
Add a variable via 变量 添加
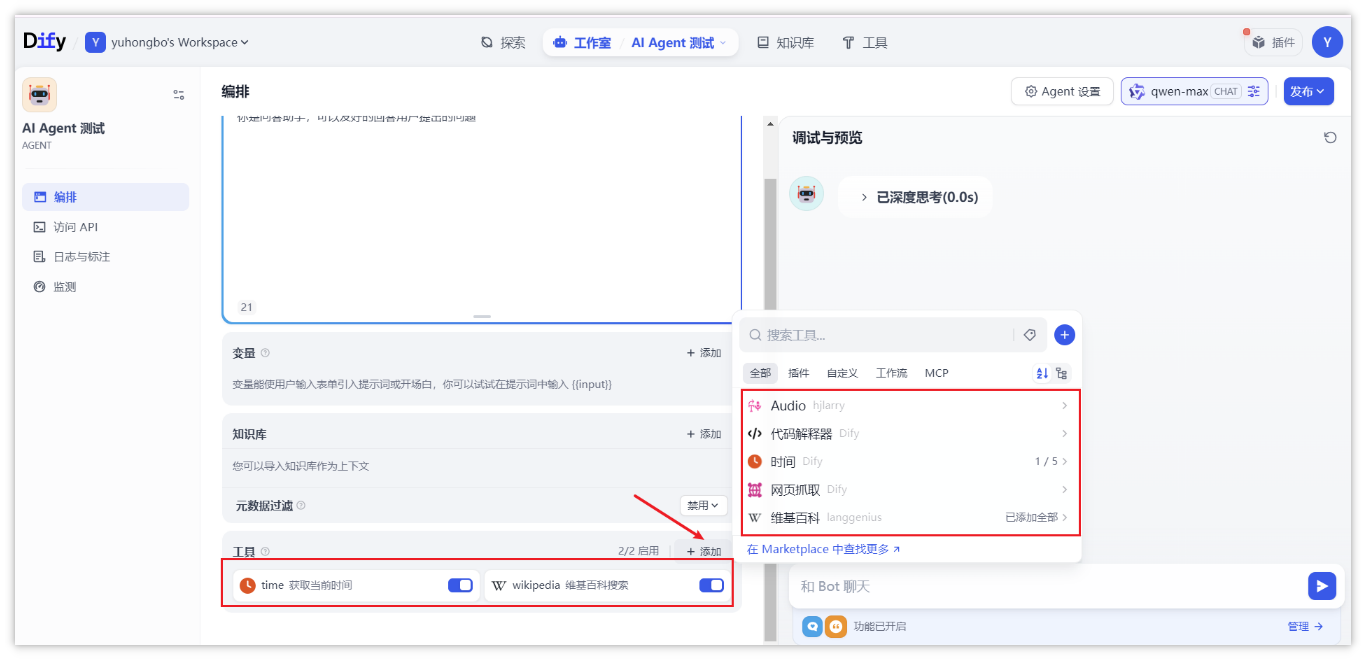(704, 353)
